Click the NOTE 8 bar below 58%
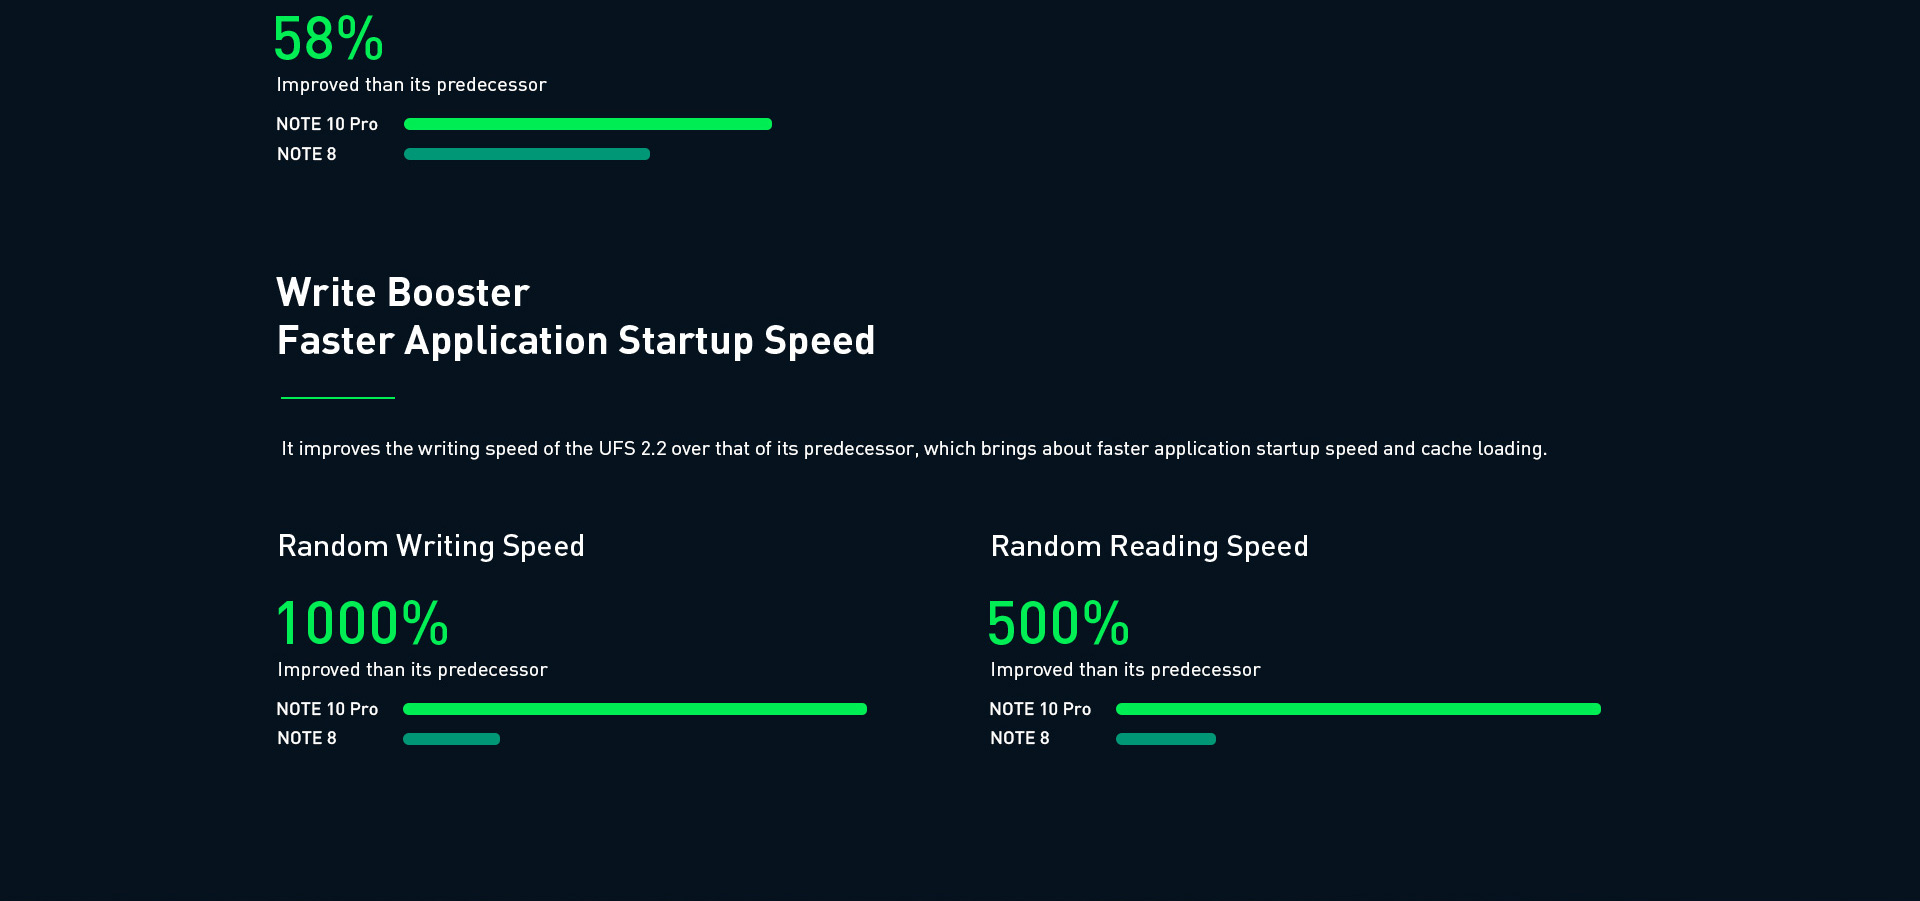Screen dimensions: 1920x901 526,154
